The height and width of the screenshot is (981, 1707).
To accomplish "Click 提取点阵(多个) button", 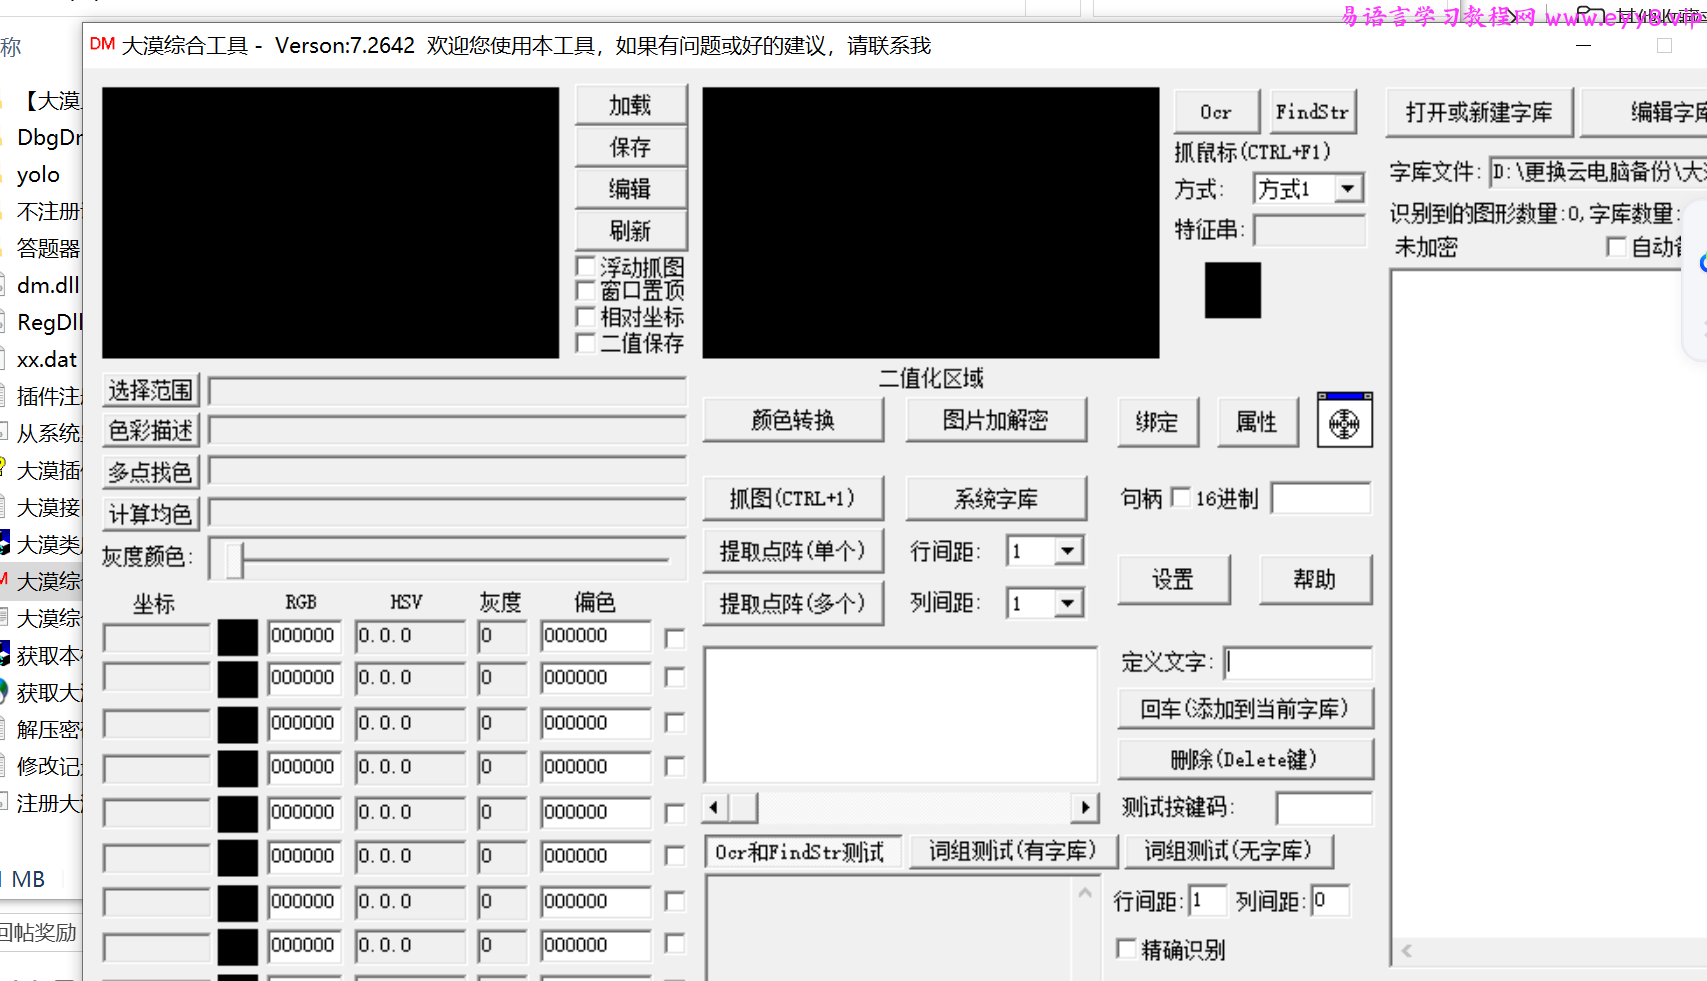I will (793, 603).
